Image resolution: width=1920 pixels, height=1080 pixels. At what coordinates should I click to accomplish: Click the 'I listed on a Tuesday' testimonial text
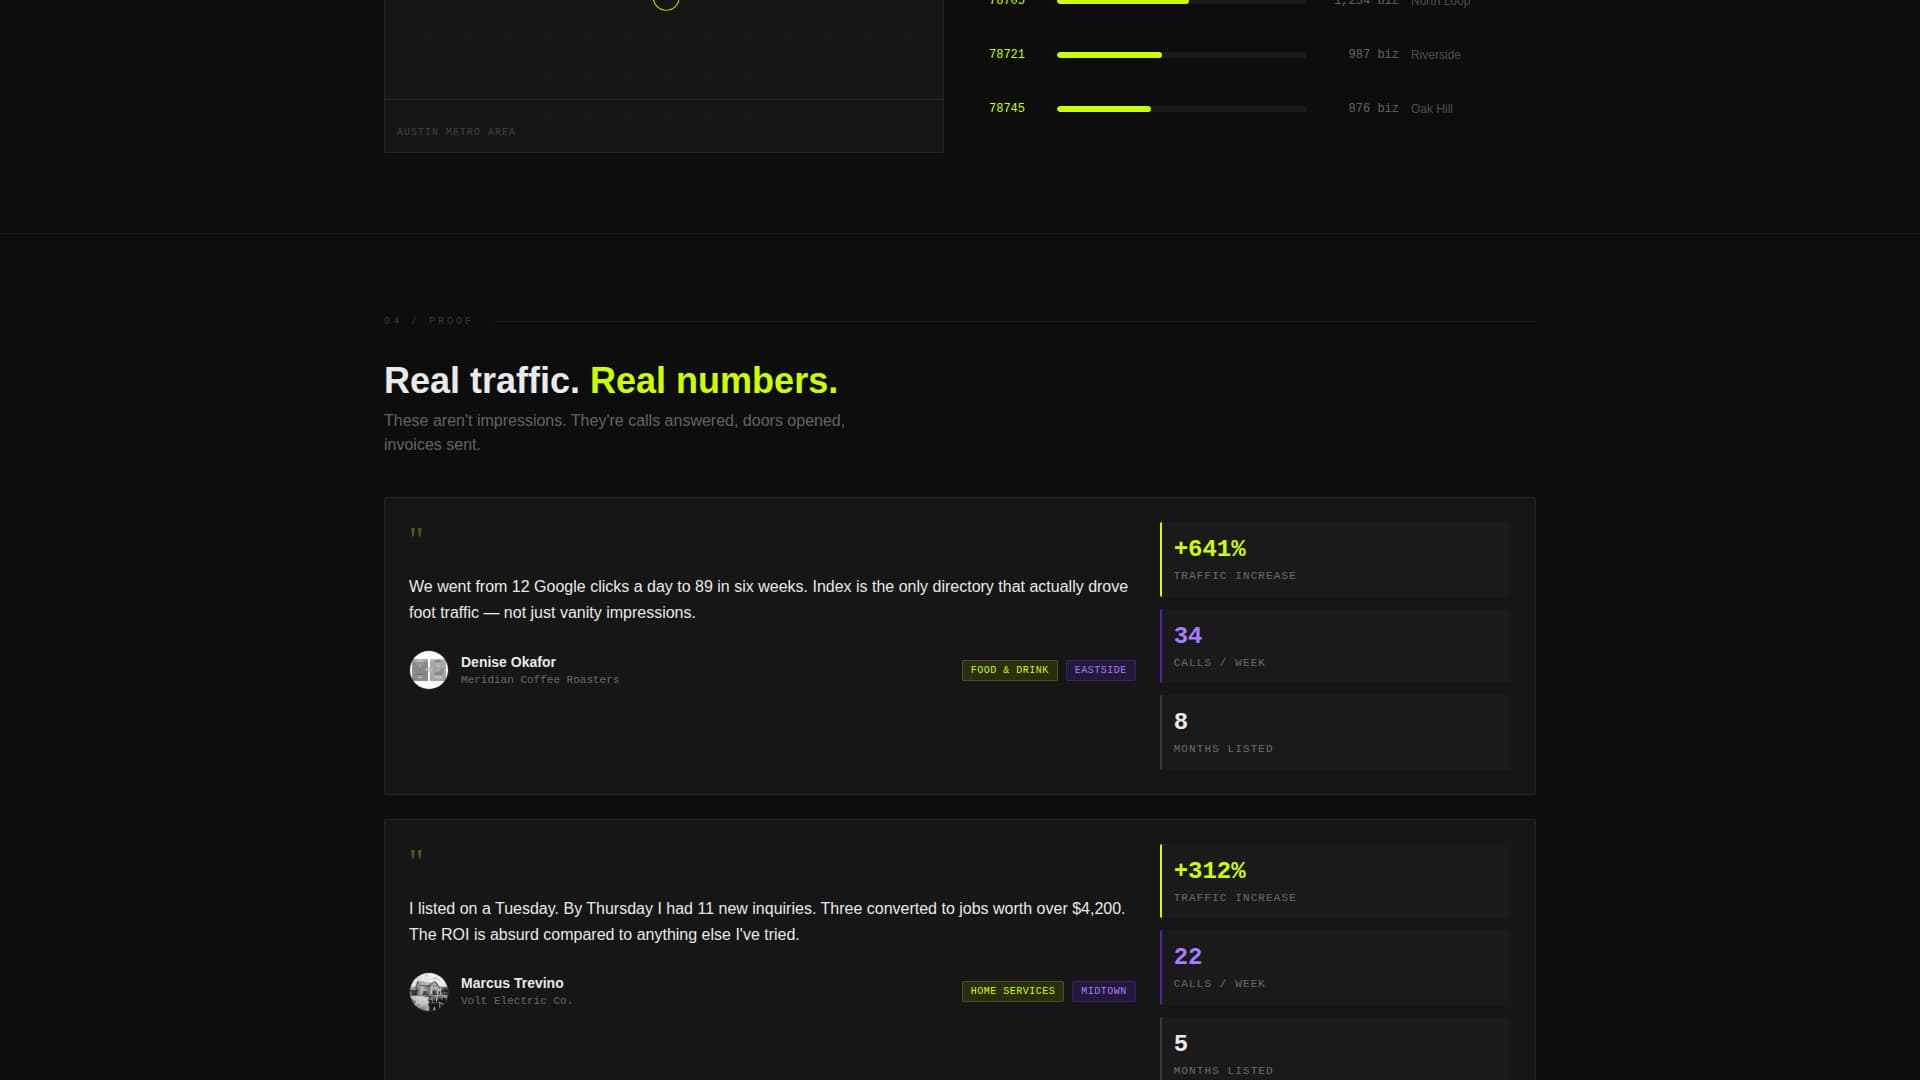click(767, 921)
